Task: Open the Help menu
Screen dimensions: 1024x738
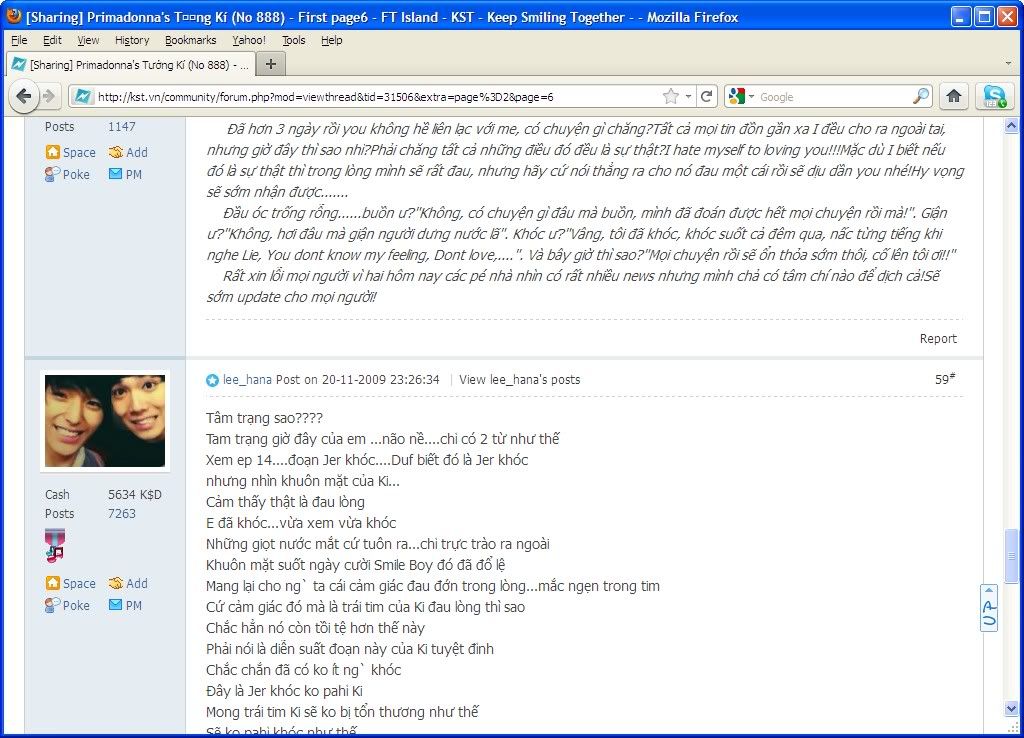Action: coord(332,40)
